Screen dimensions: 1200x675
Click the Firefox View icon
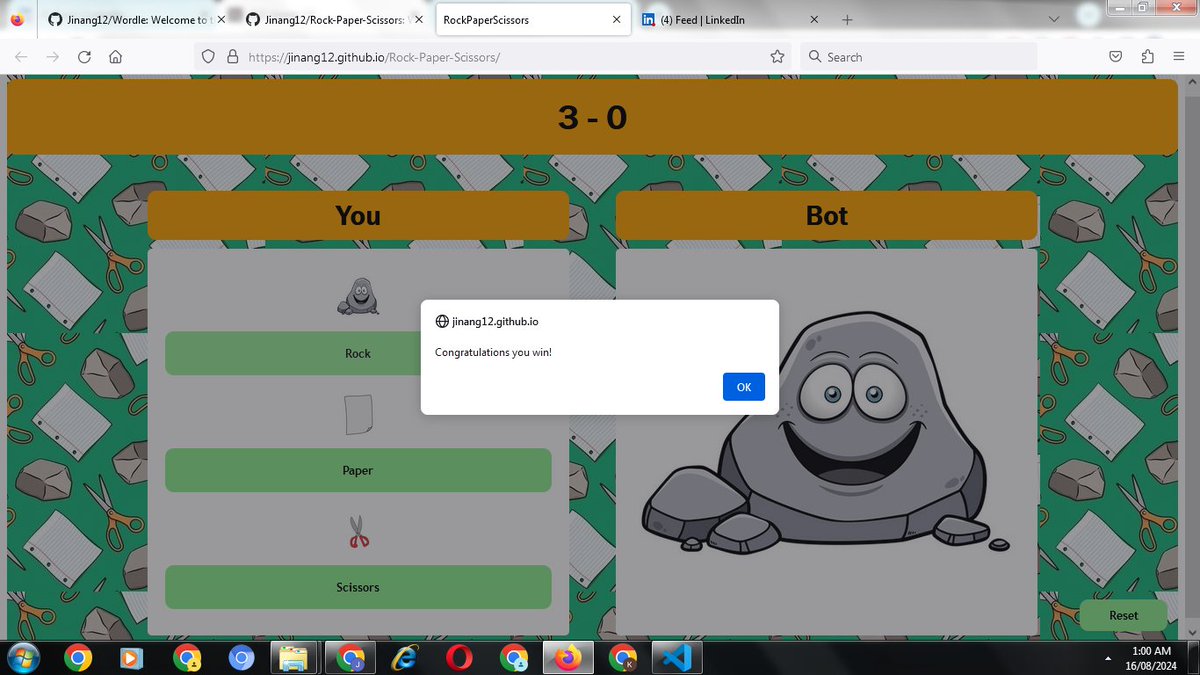coord(19,19)
